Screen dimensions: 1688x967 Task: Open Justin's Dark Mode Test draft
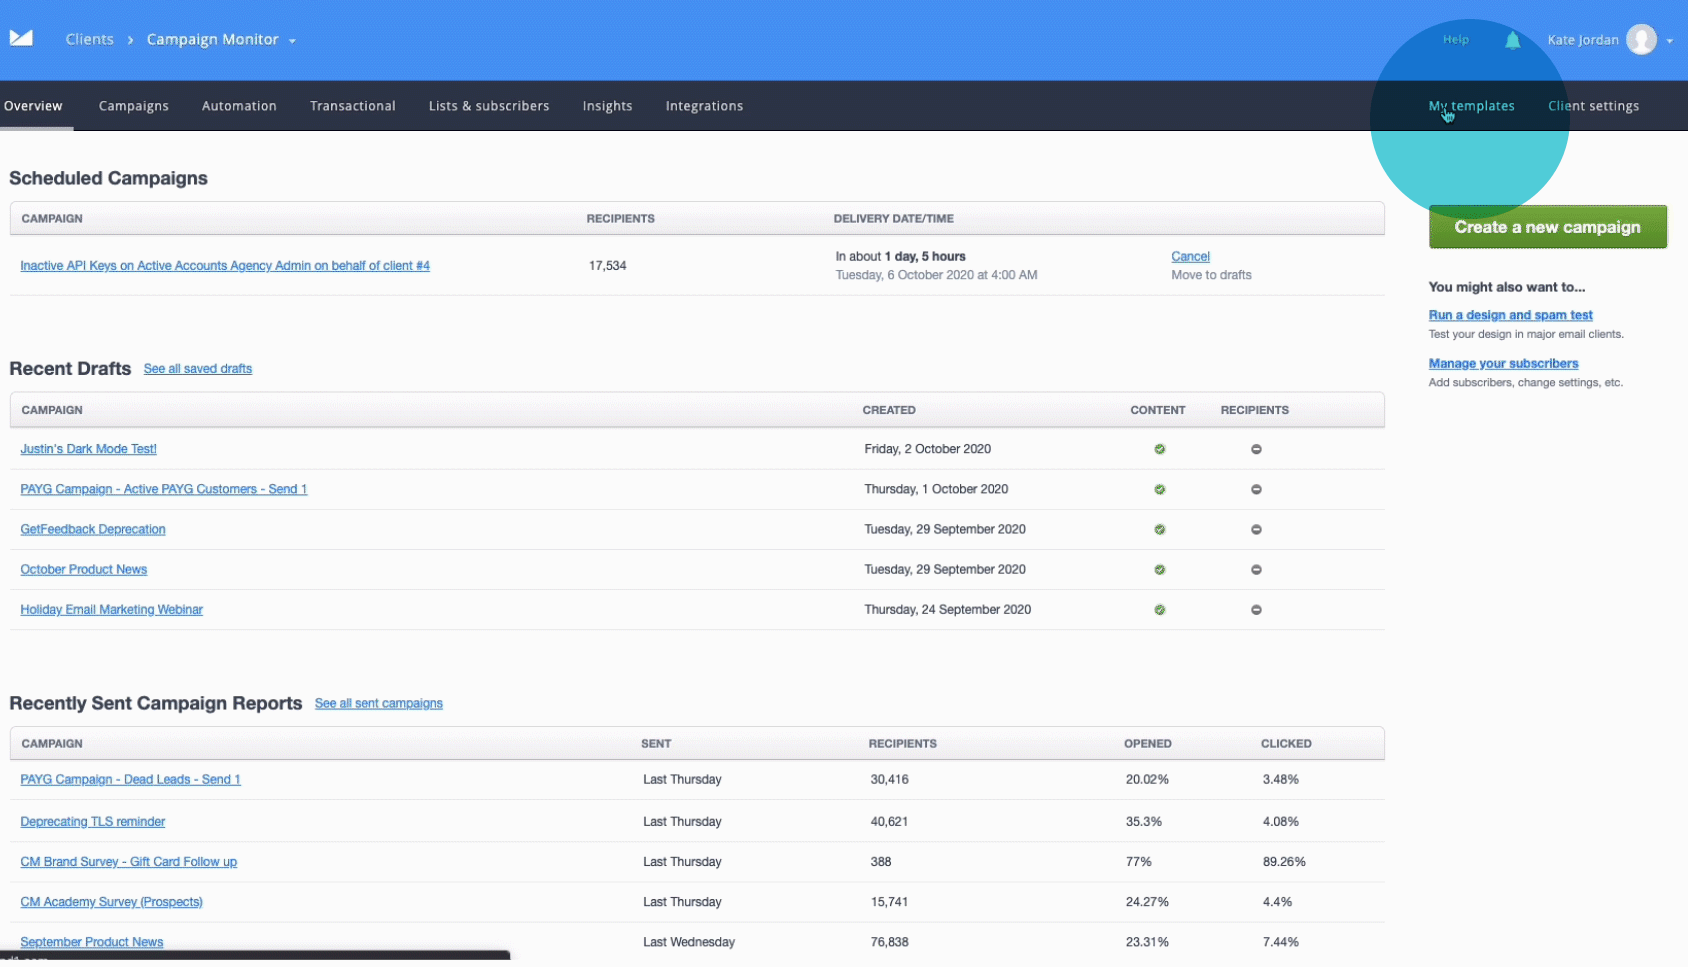(x=88, y=449)
